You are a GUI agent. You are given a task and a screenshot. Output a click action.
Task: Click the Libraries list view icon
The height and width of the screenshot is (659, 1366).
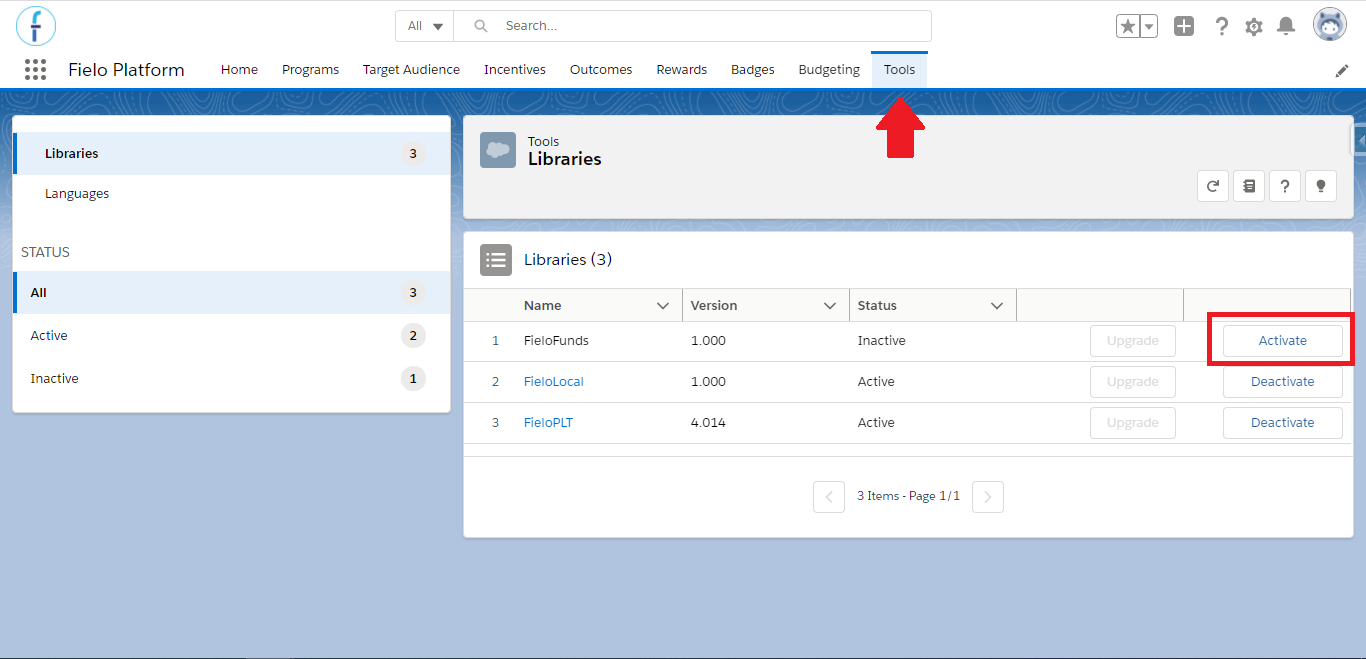[496, 260]
